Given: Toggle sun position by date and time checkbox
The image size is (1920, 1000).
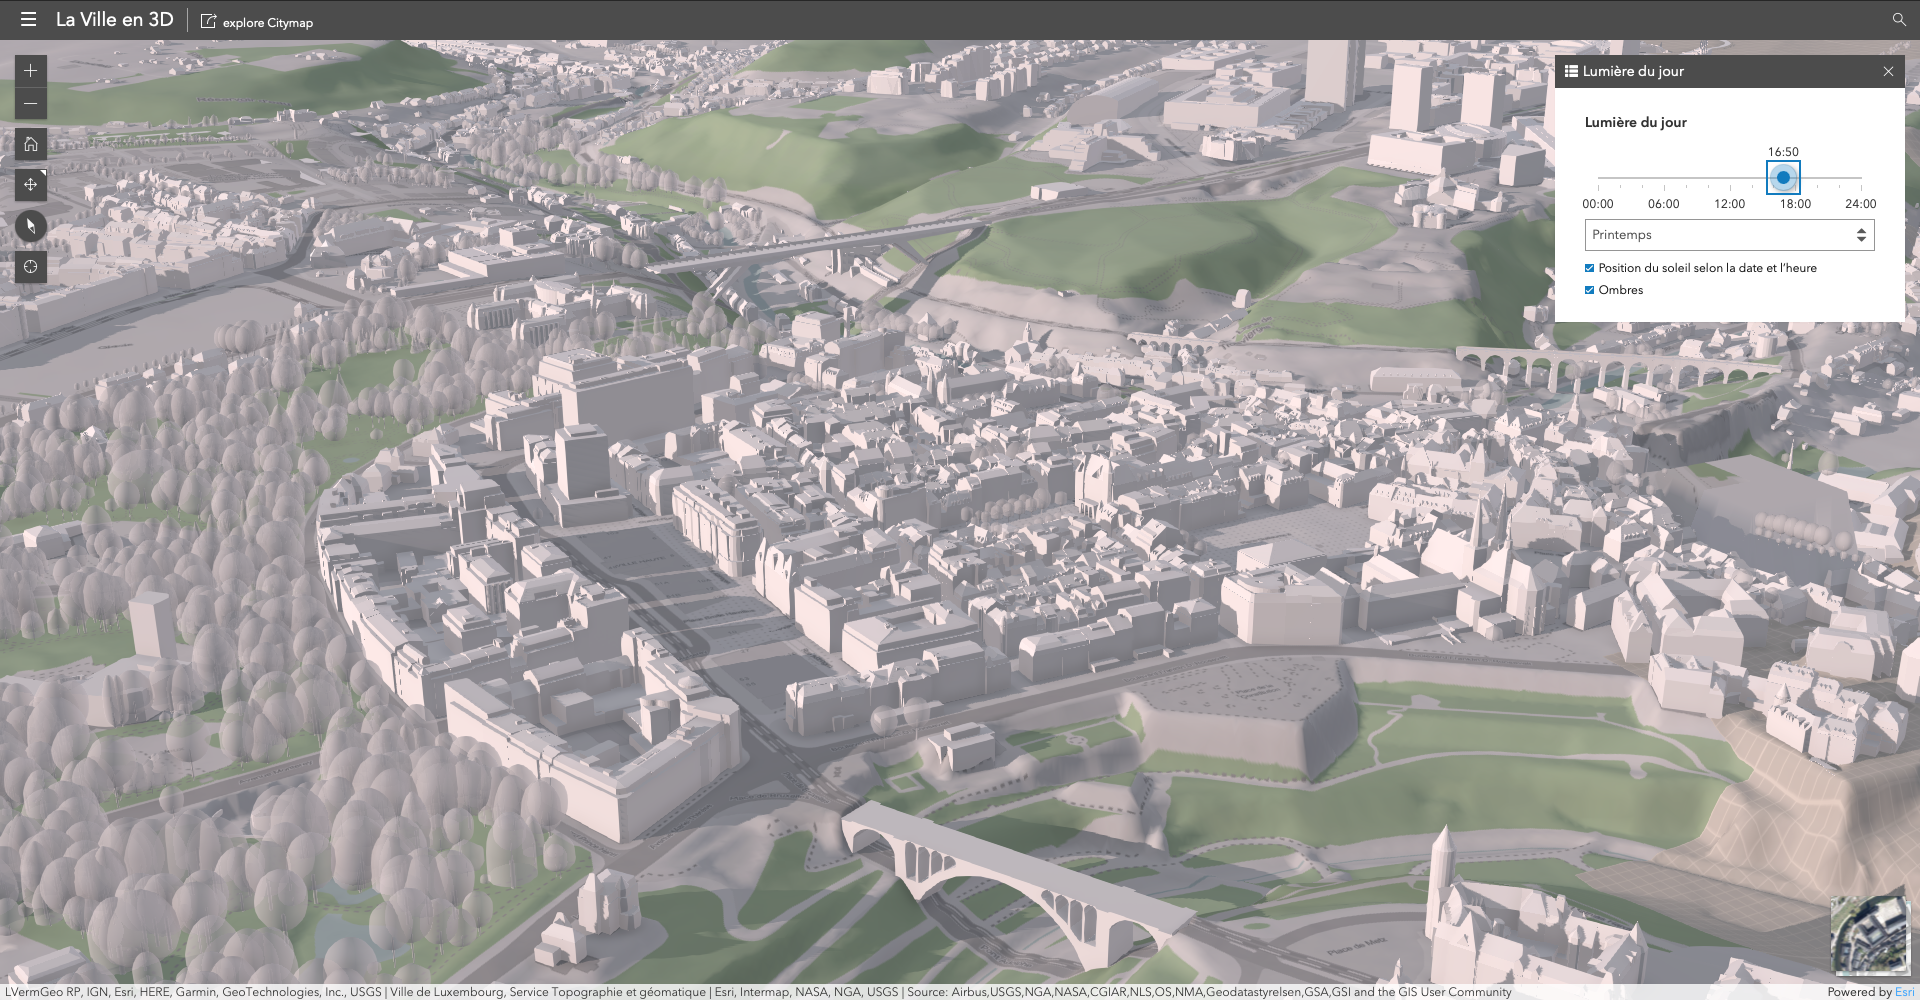Looking at the screenshot, I should [x=1589, y=268].
